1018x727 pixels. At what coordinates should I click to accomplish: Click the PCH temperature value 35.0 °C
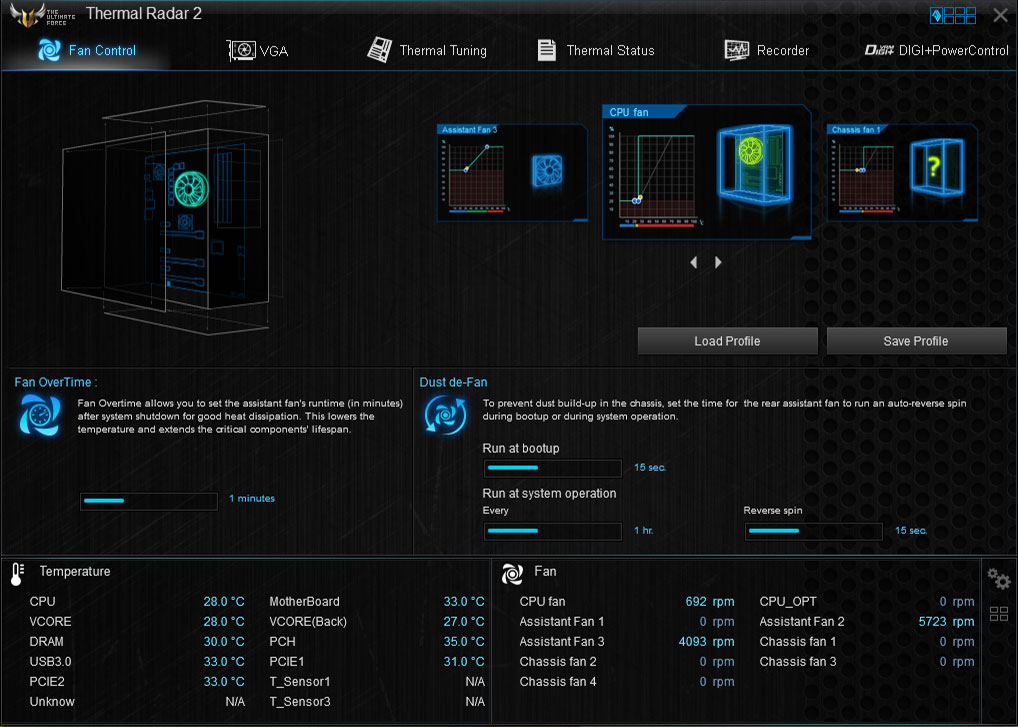coord(464,642)
